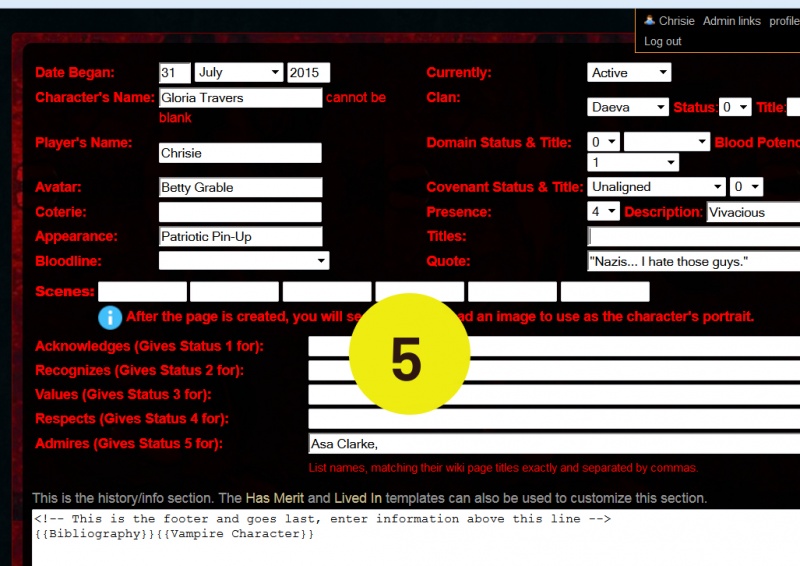Click the clan Title field at right edge
The height and width of the screenshot is (566, 800).
tap(794, 107)
